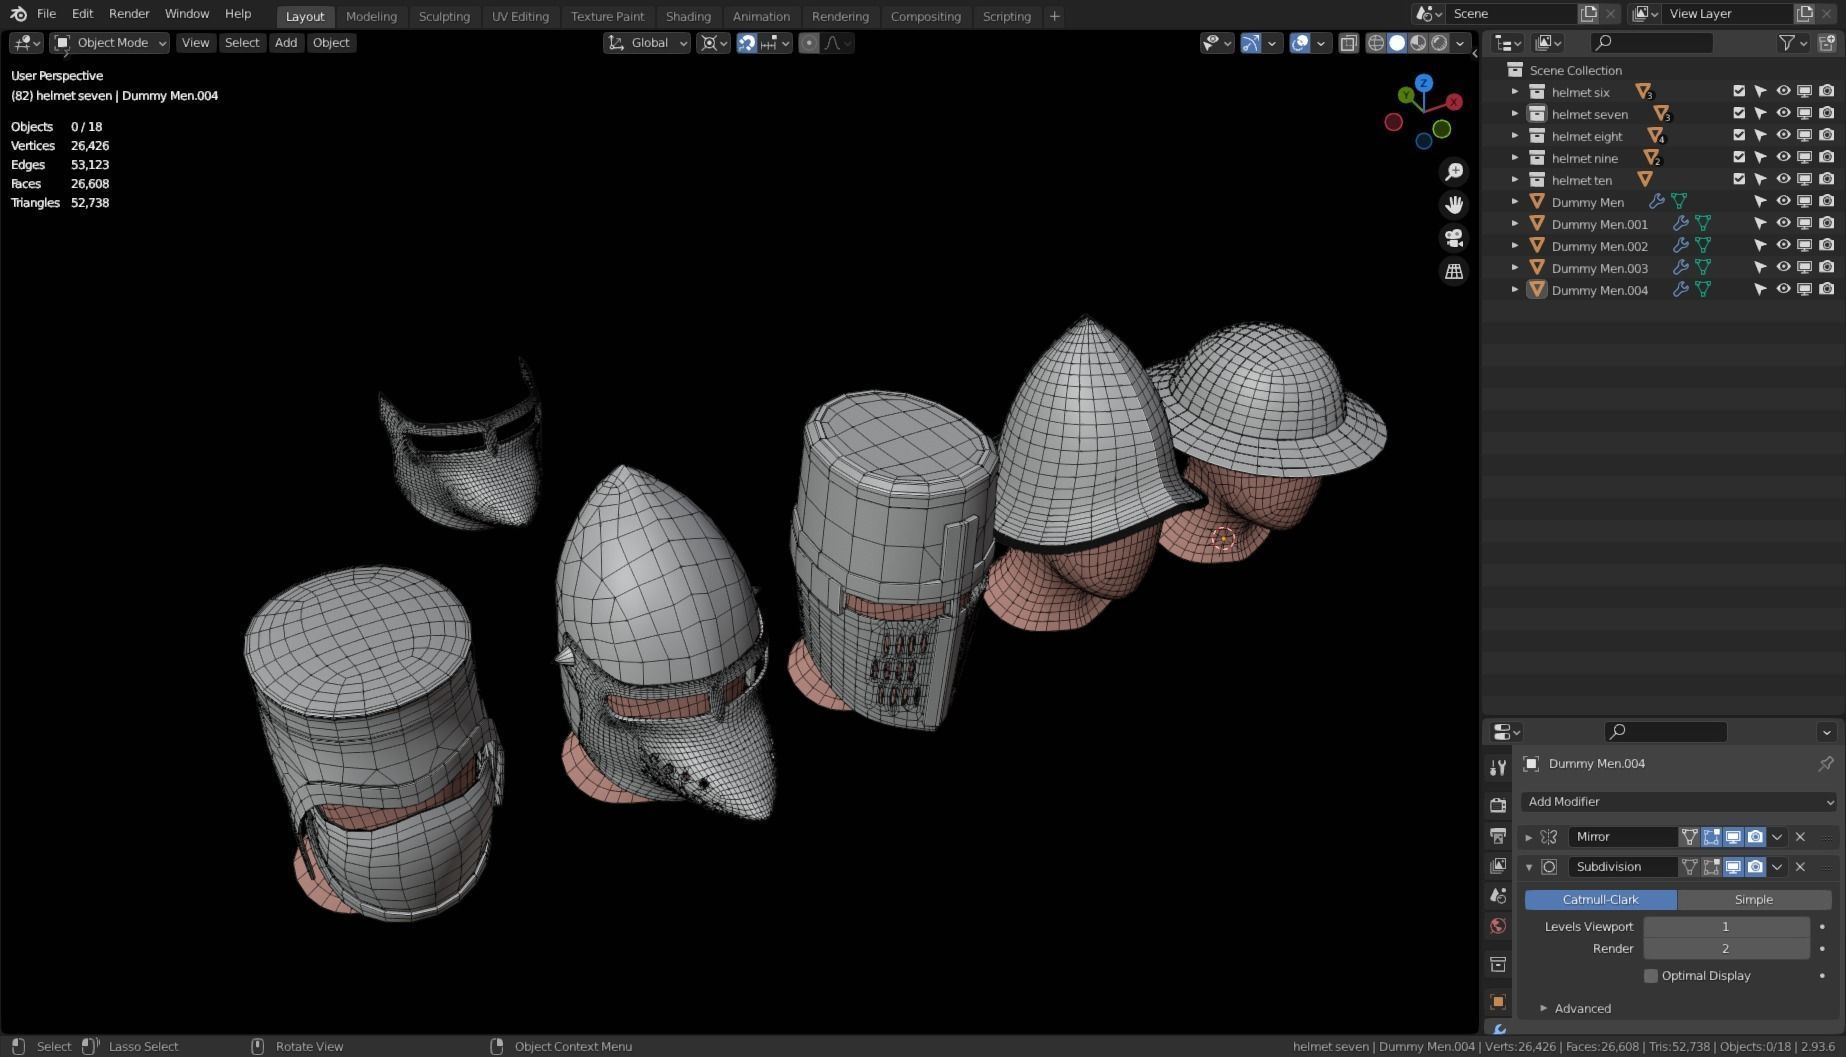Switch perspective/orthographic grid gizmo

[1454, 271]
